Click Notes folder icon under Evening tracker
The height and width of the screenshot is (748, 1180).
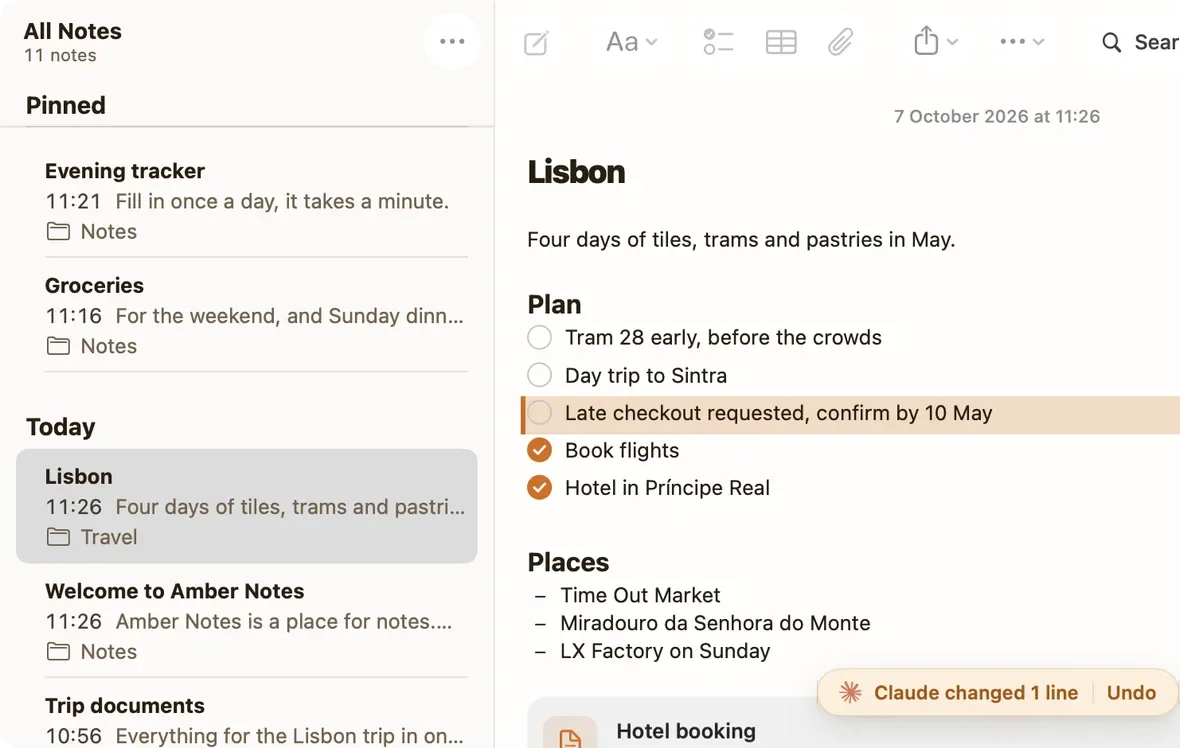[58, 231]
